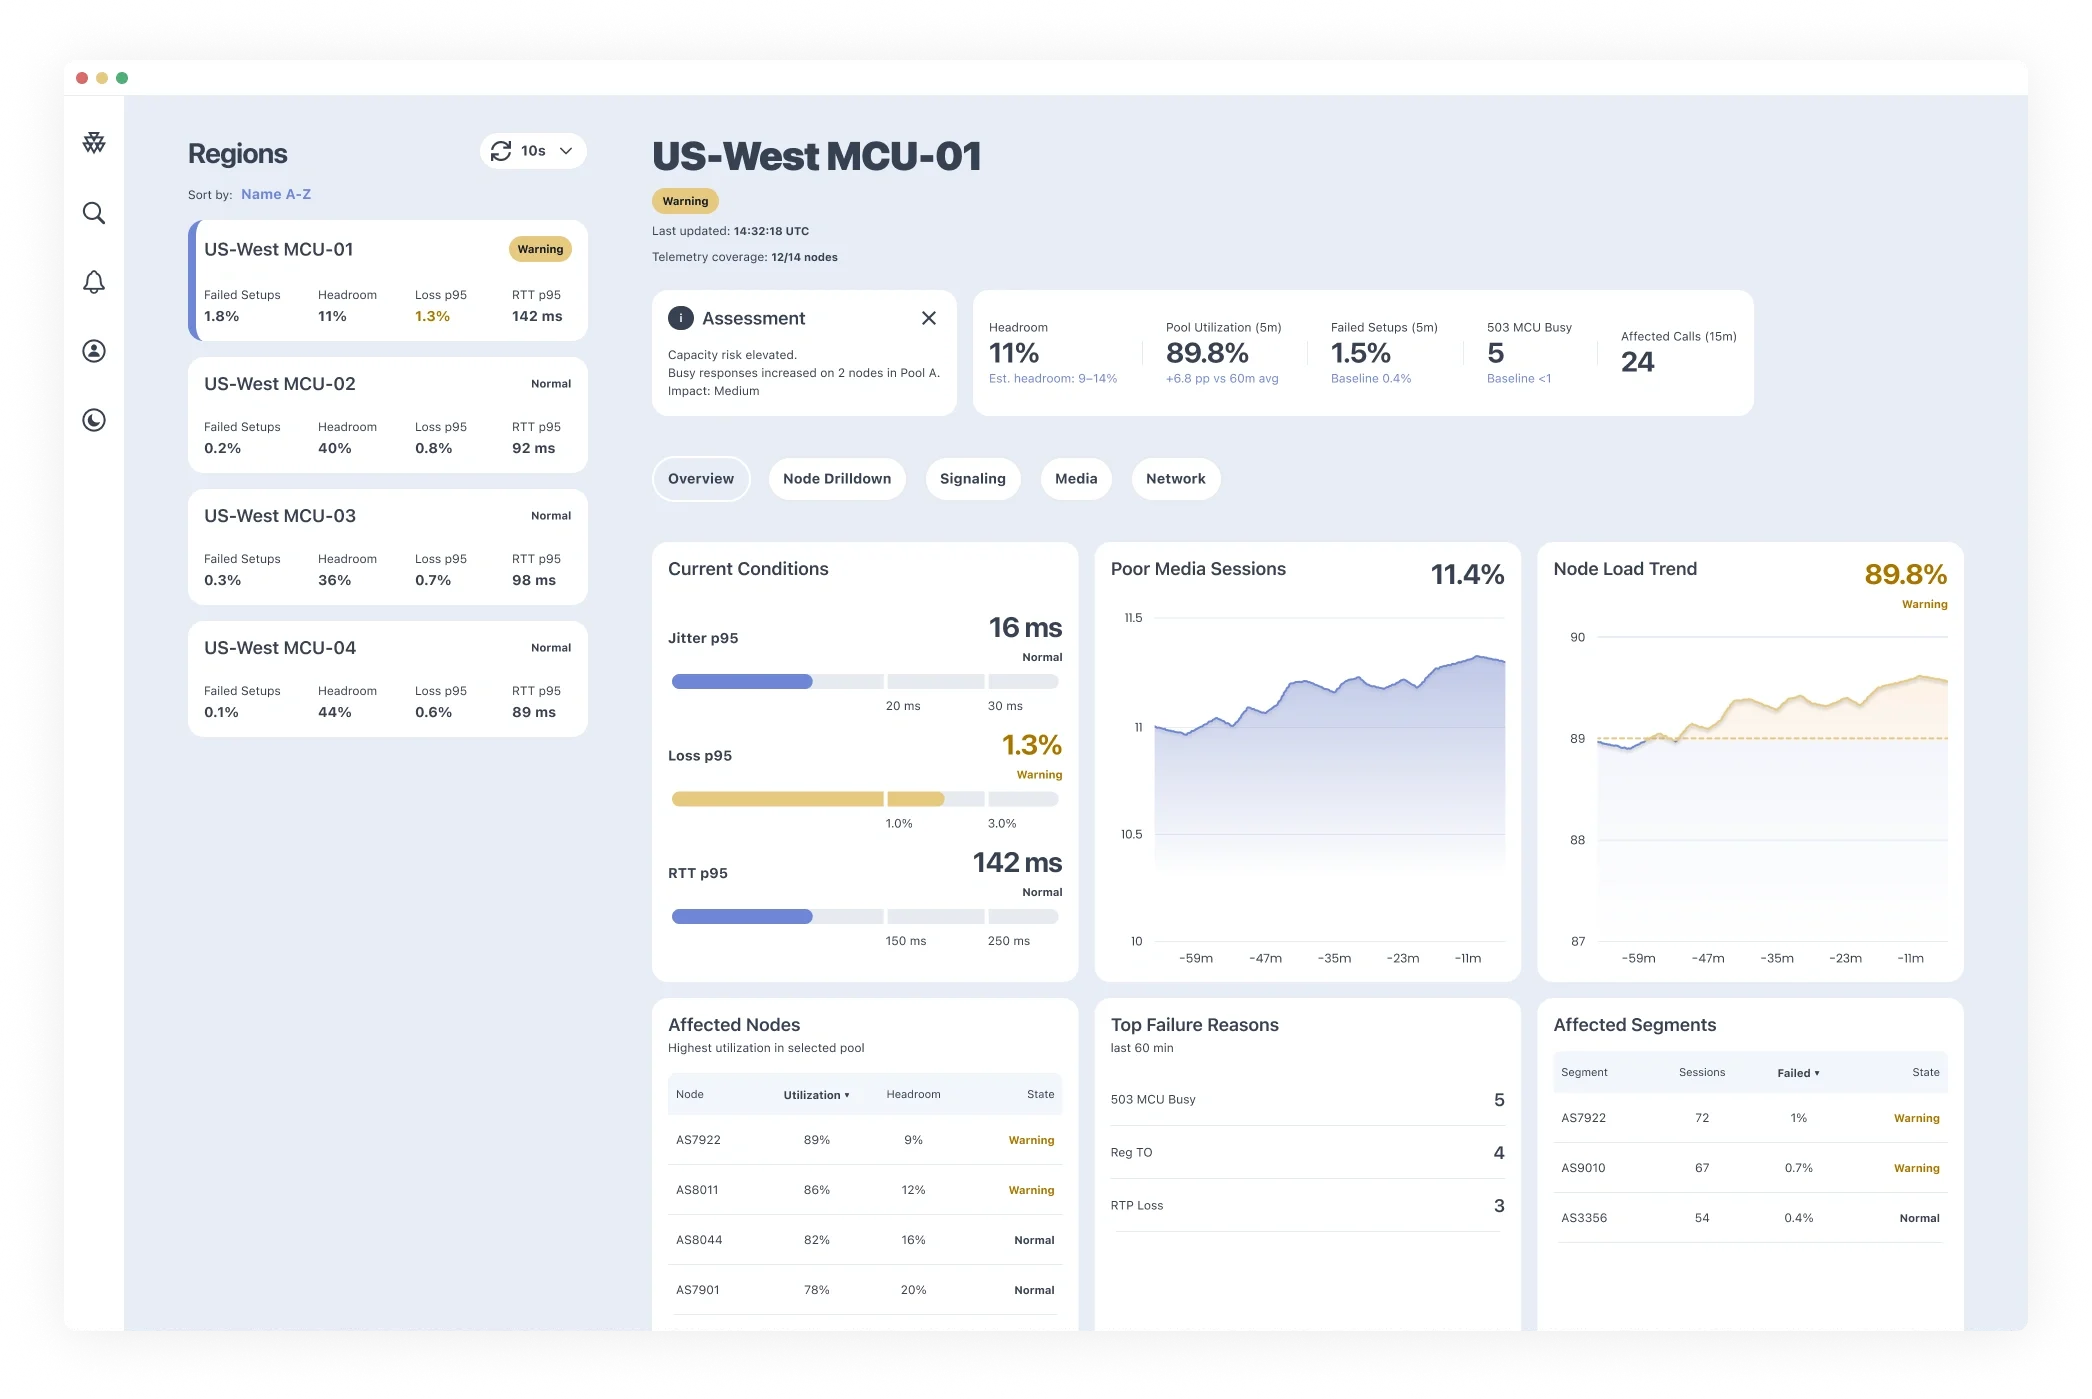2092x1399 pixels.
Task: Click the refresh interval icon
Action: pos(501,151)
